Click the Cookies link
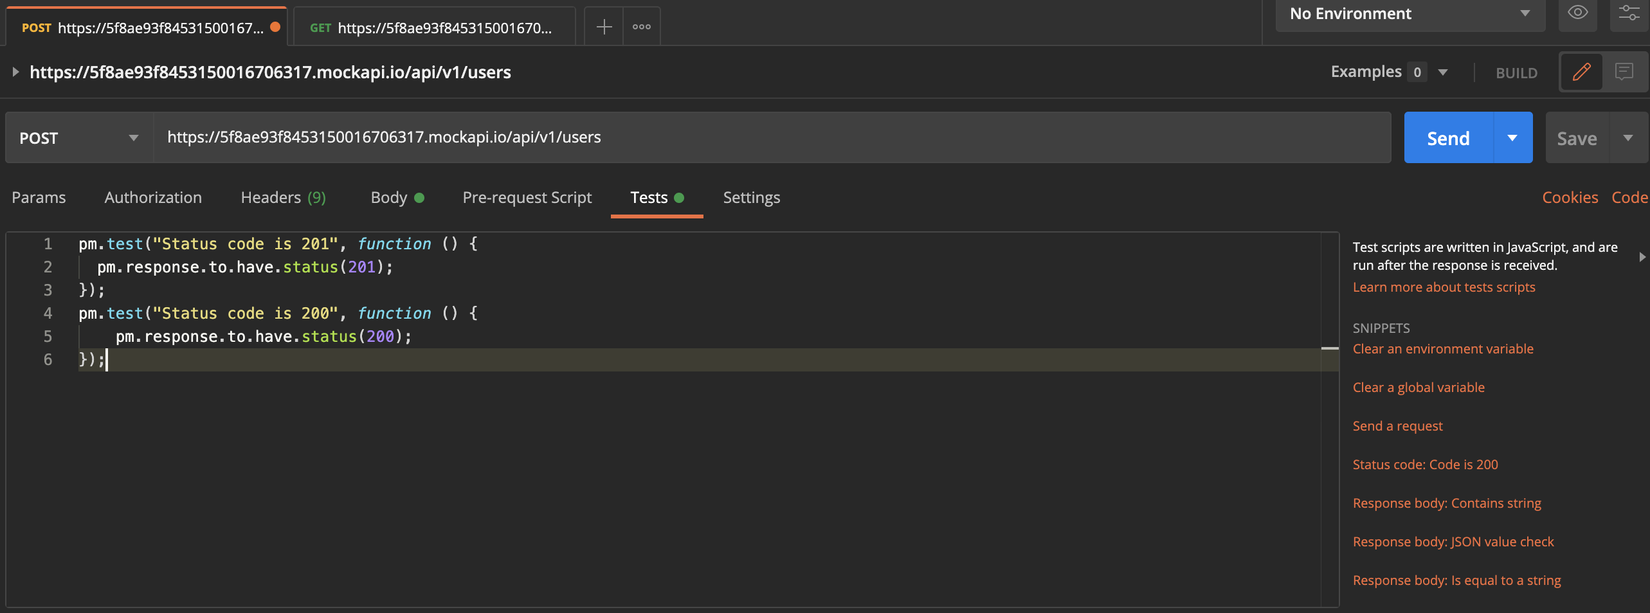Screen dimensions: 1650x613 point(1569,198)
